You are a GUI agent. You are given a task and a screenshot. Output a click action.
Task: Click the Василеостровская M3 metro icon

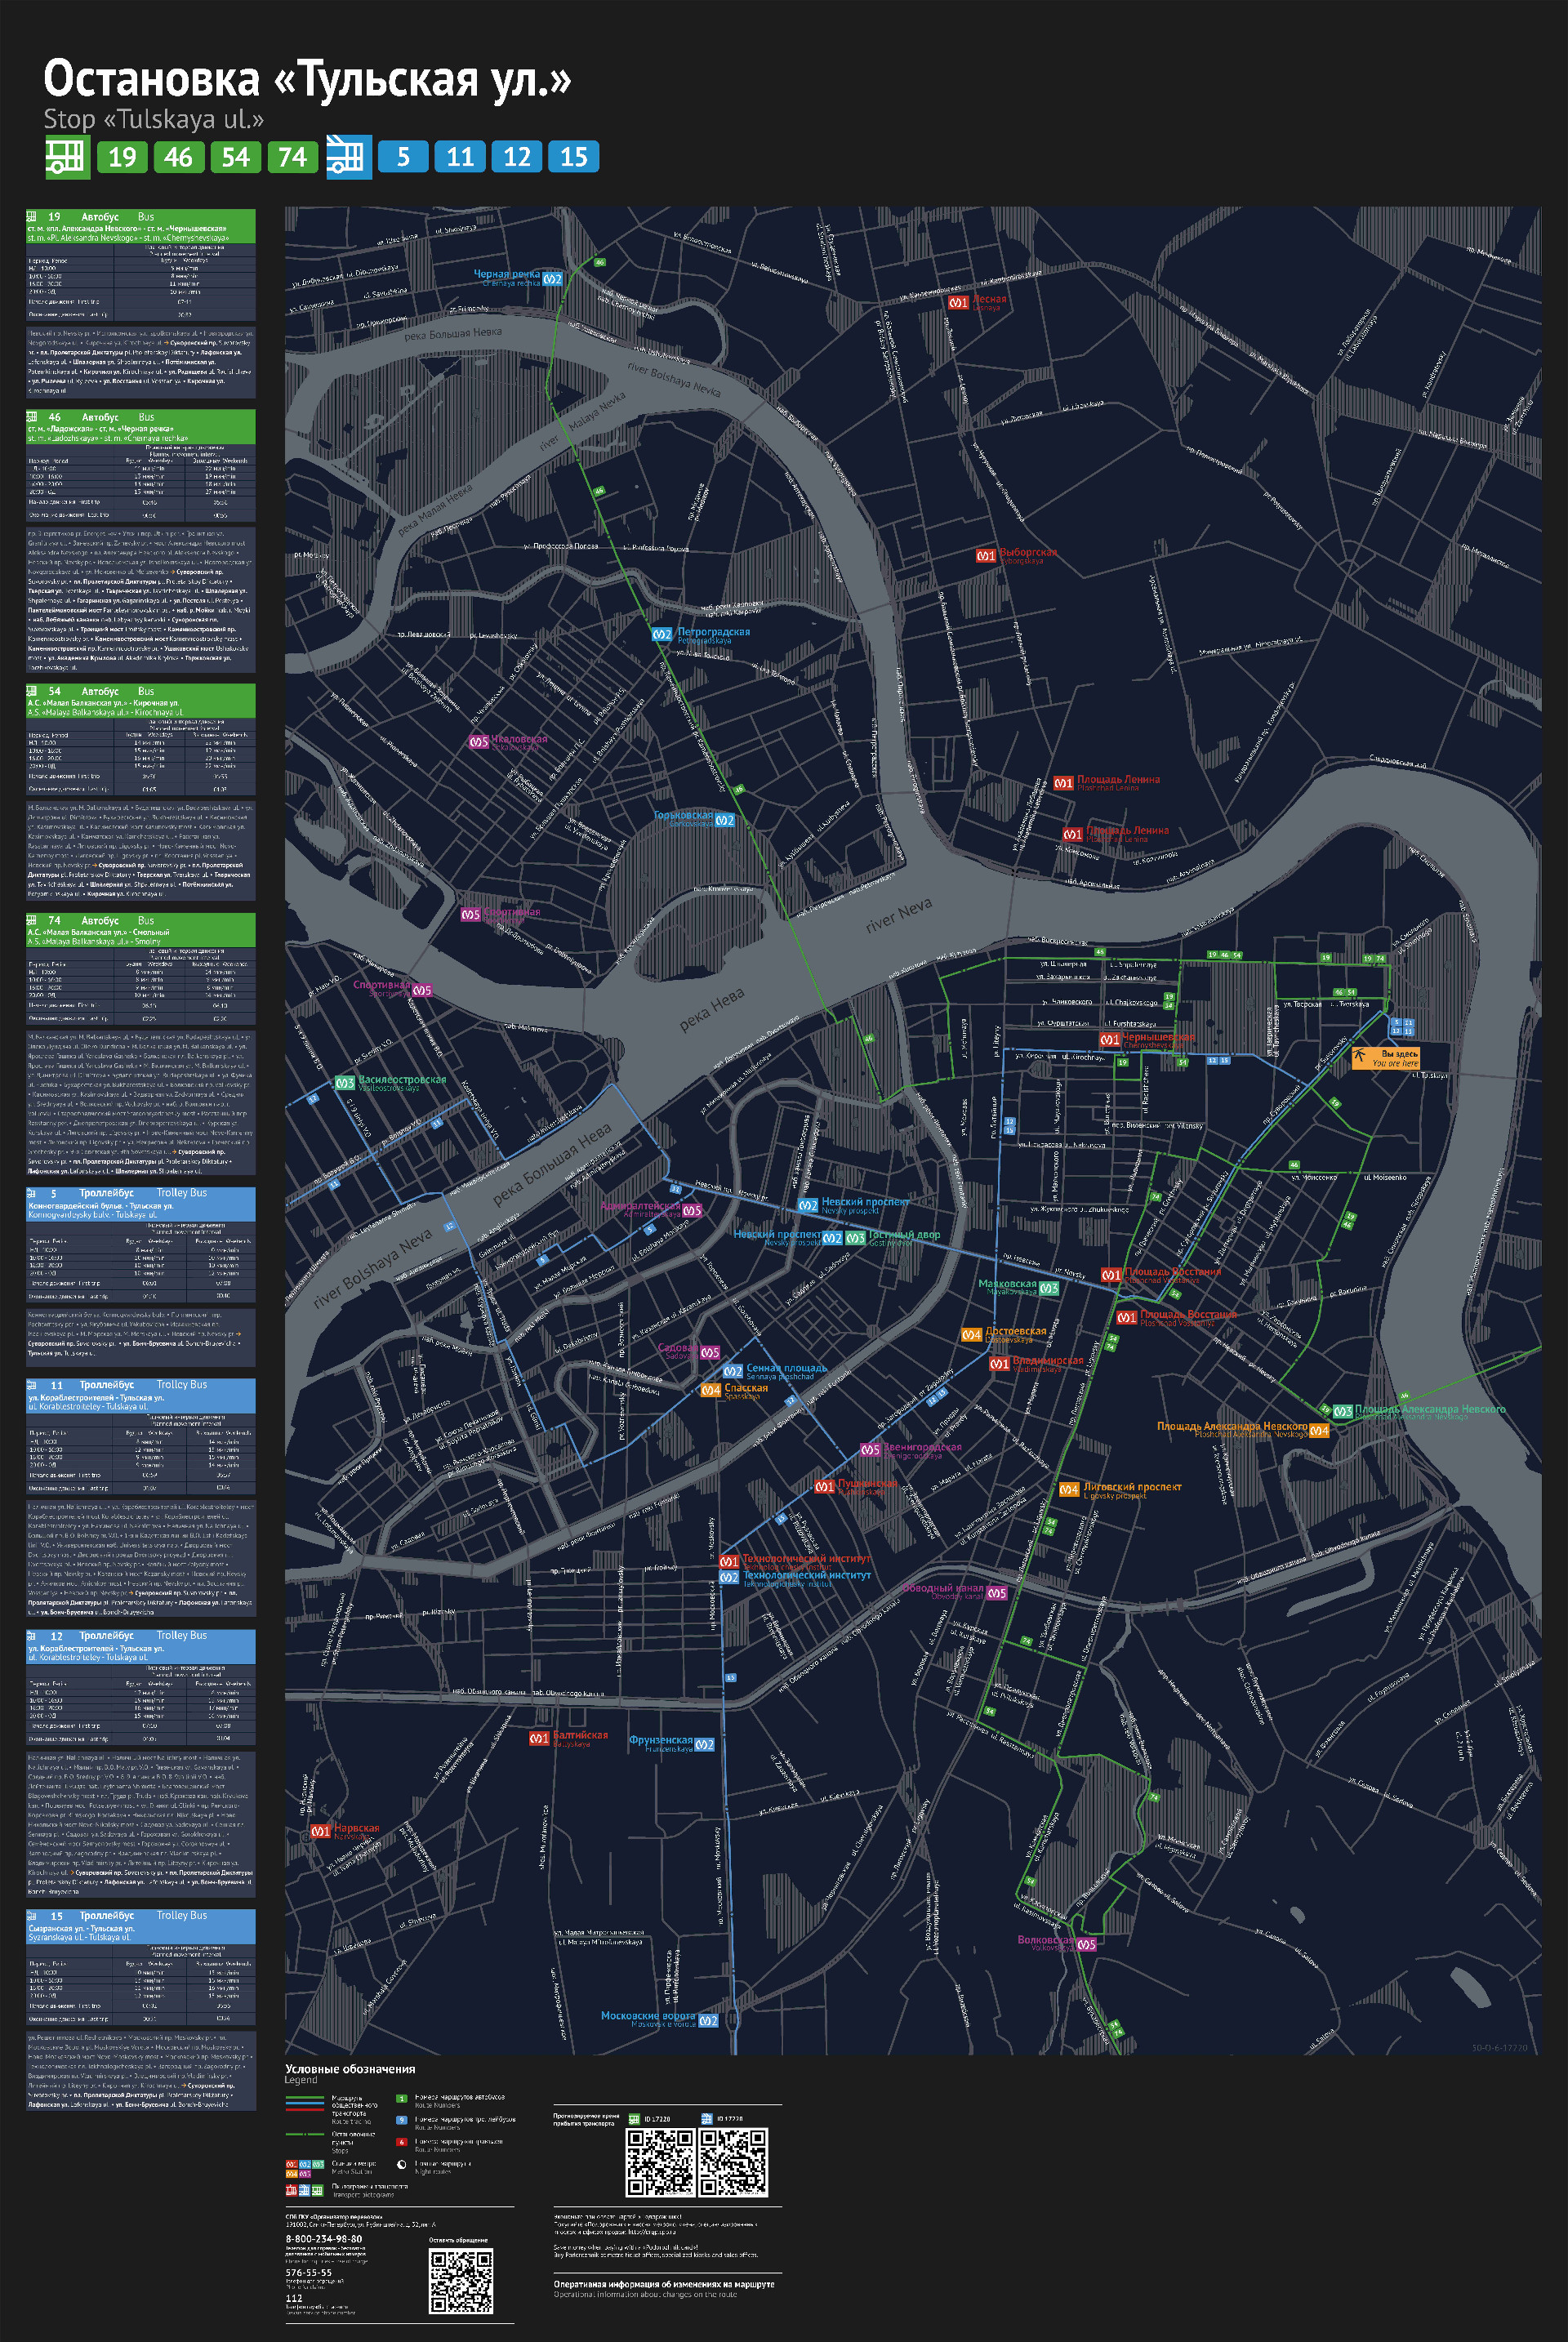click(x=345, y=1083)
